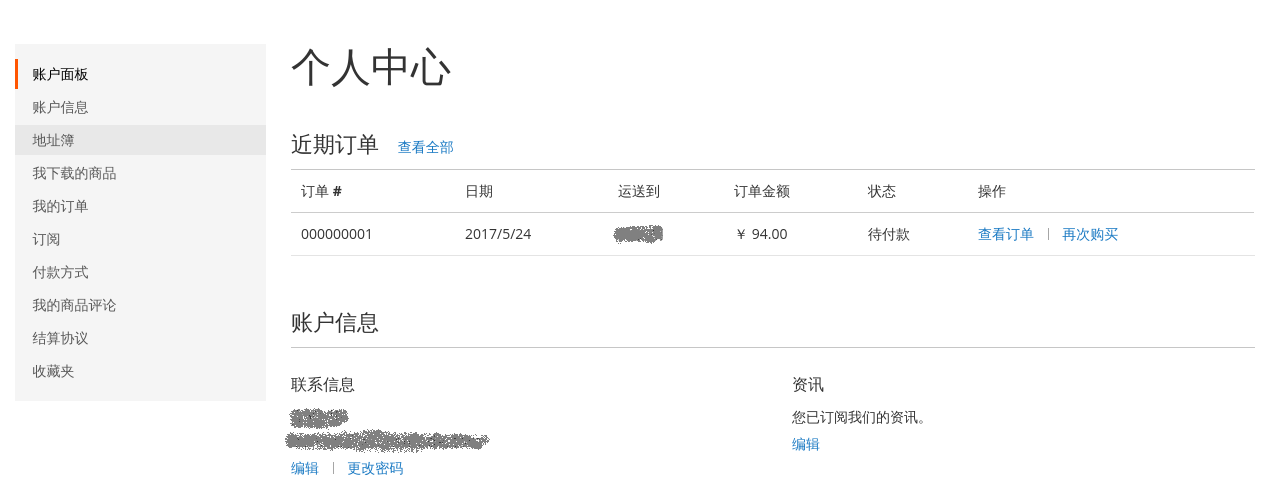Click 查看全部 next to 近期订单
1276x488 pixels.
pyautogui.click(x=425, y=147)
